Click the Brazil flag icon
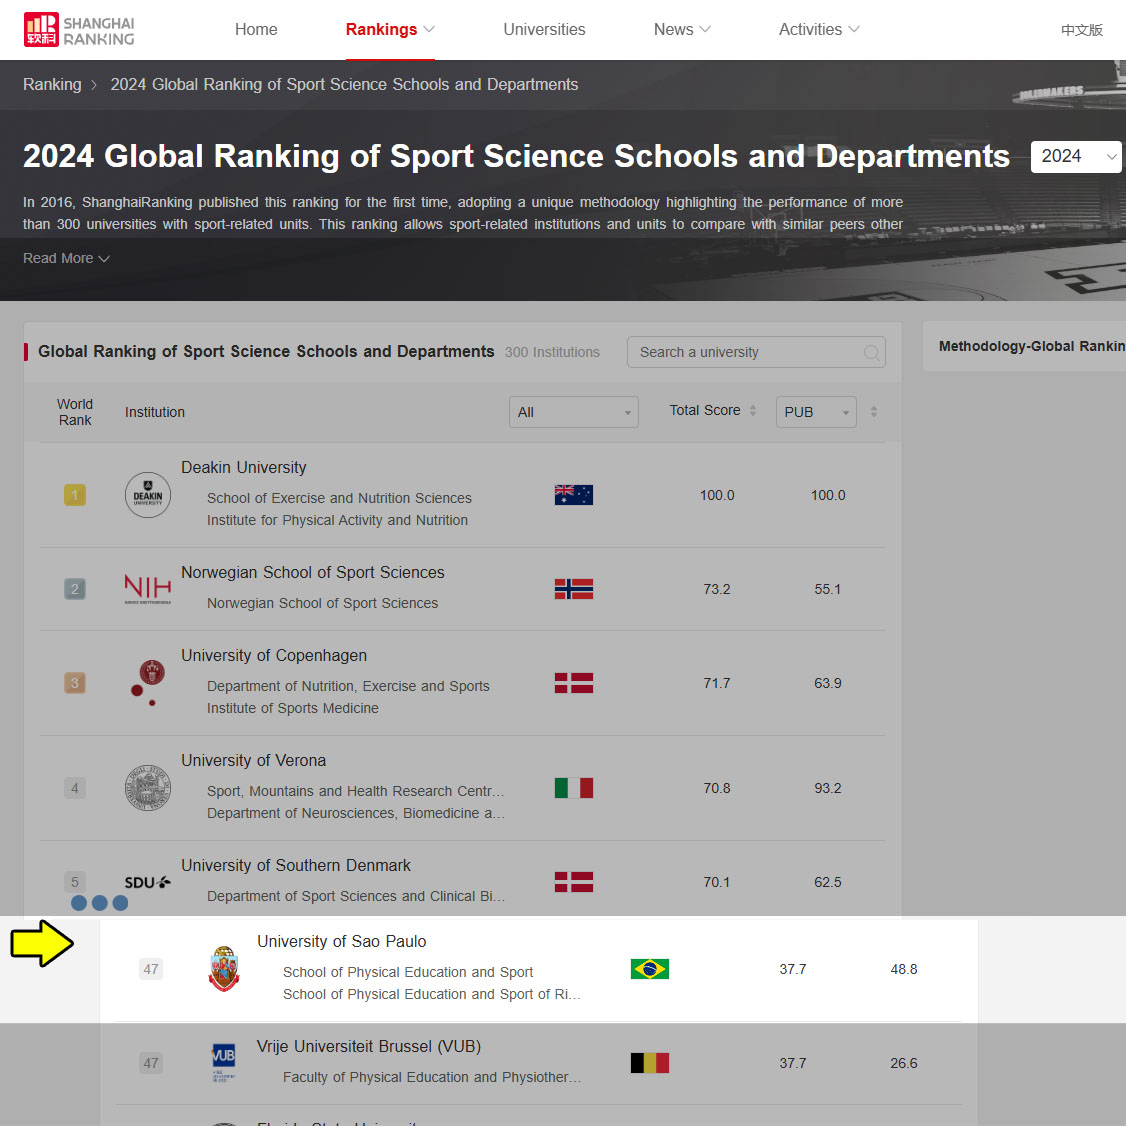This screenshot has height=1126, width=1126. 650,969
